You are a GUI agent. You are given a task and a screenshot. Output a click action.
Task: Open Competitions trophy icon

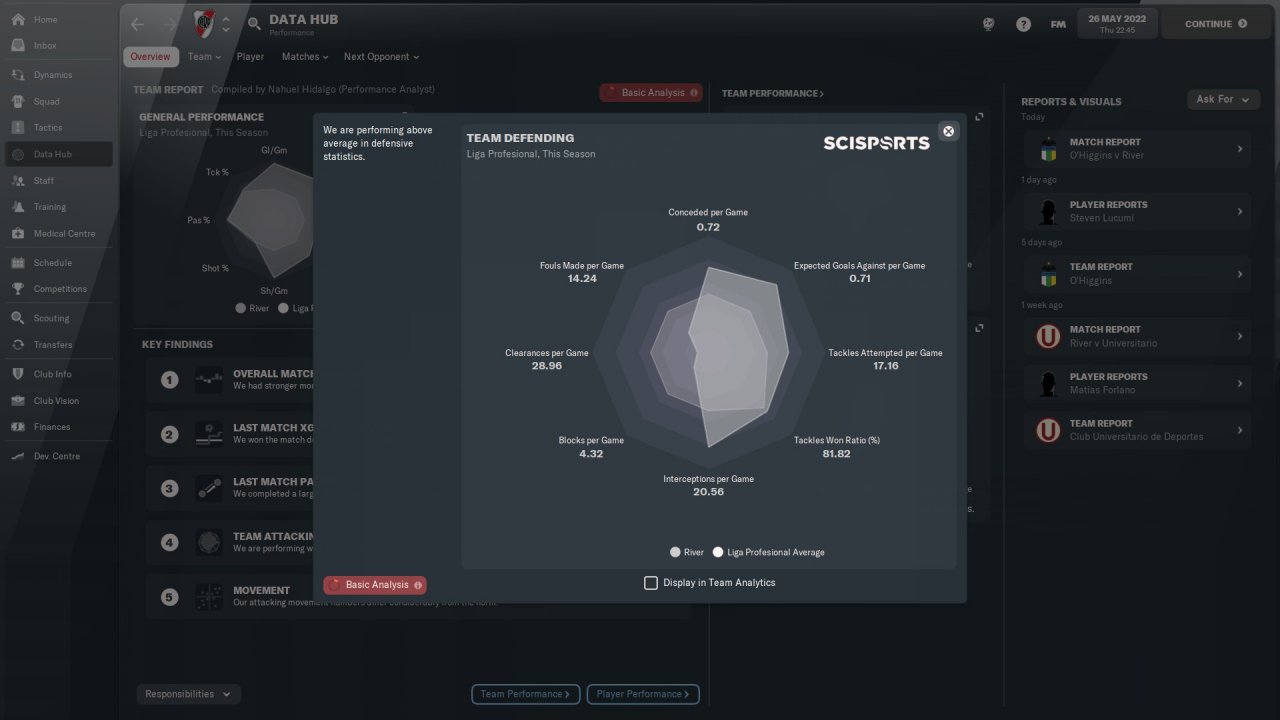click(18, 289)
